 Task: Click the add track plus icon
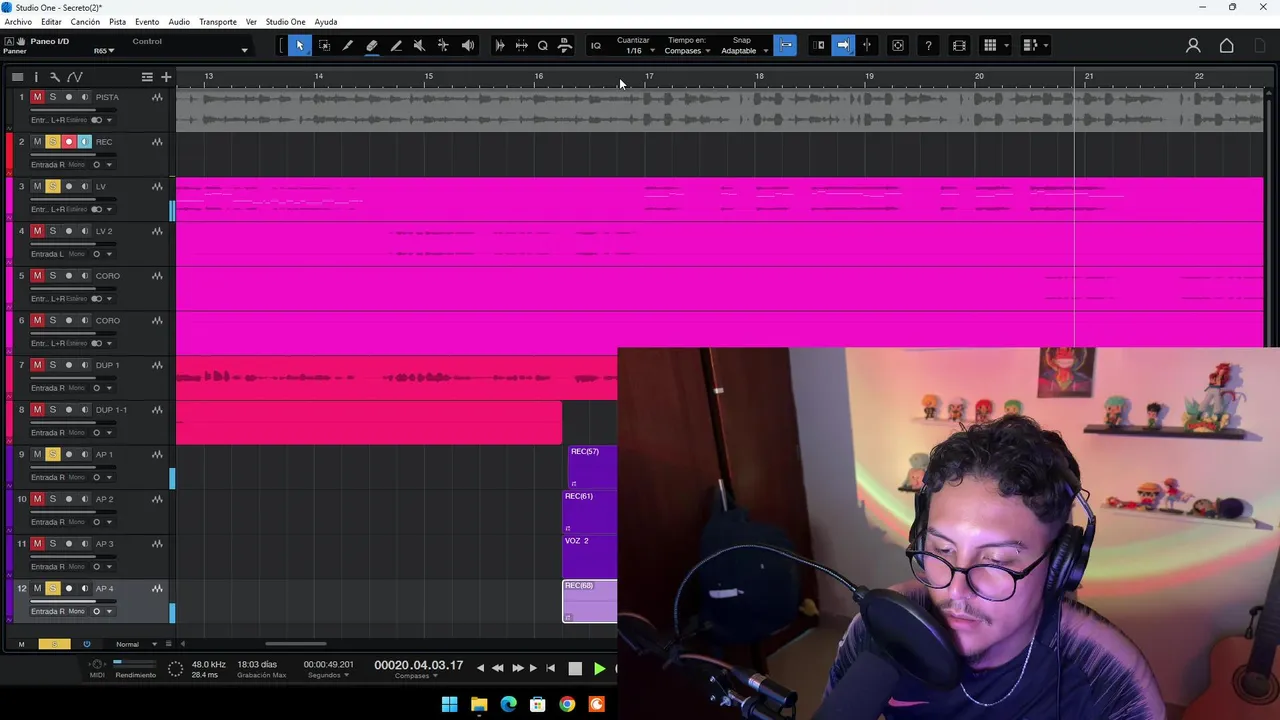[166, 77]
